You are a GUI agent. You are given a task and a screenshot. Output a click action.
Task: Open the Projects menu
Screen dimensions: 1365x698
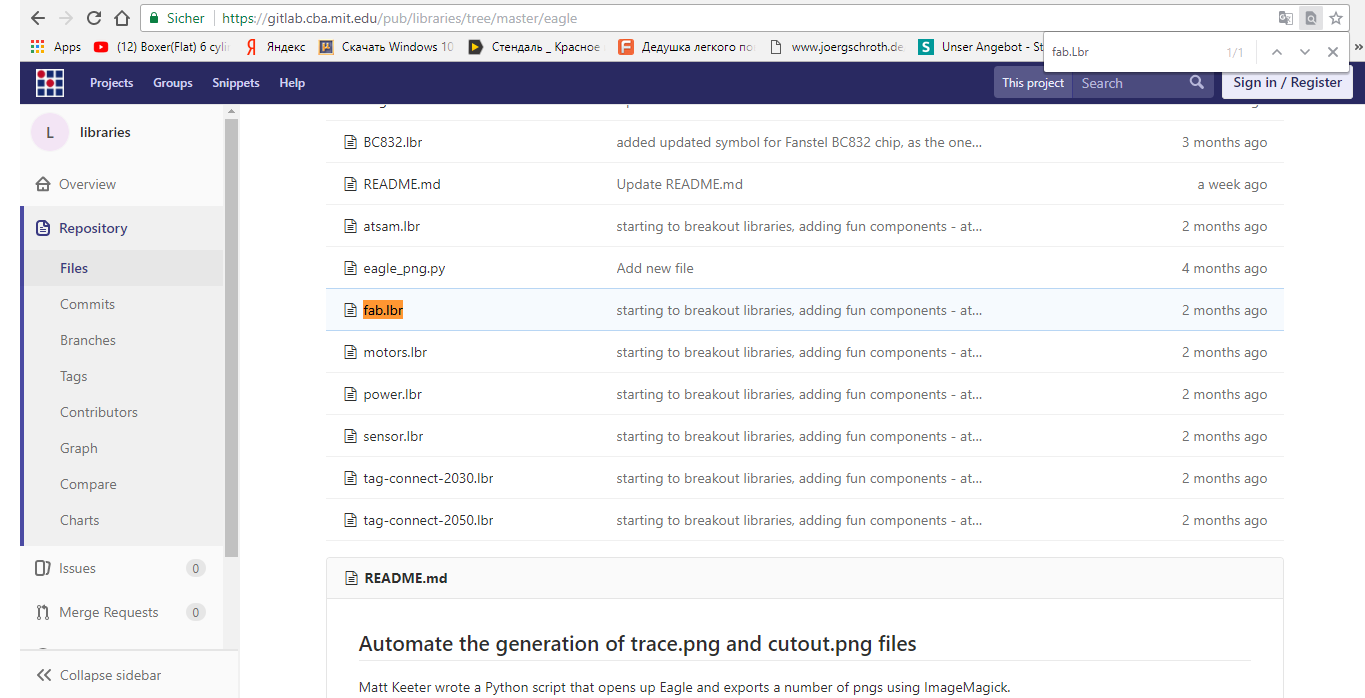(x=111, y=83)
